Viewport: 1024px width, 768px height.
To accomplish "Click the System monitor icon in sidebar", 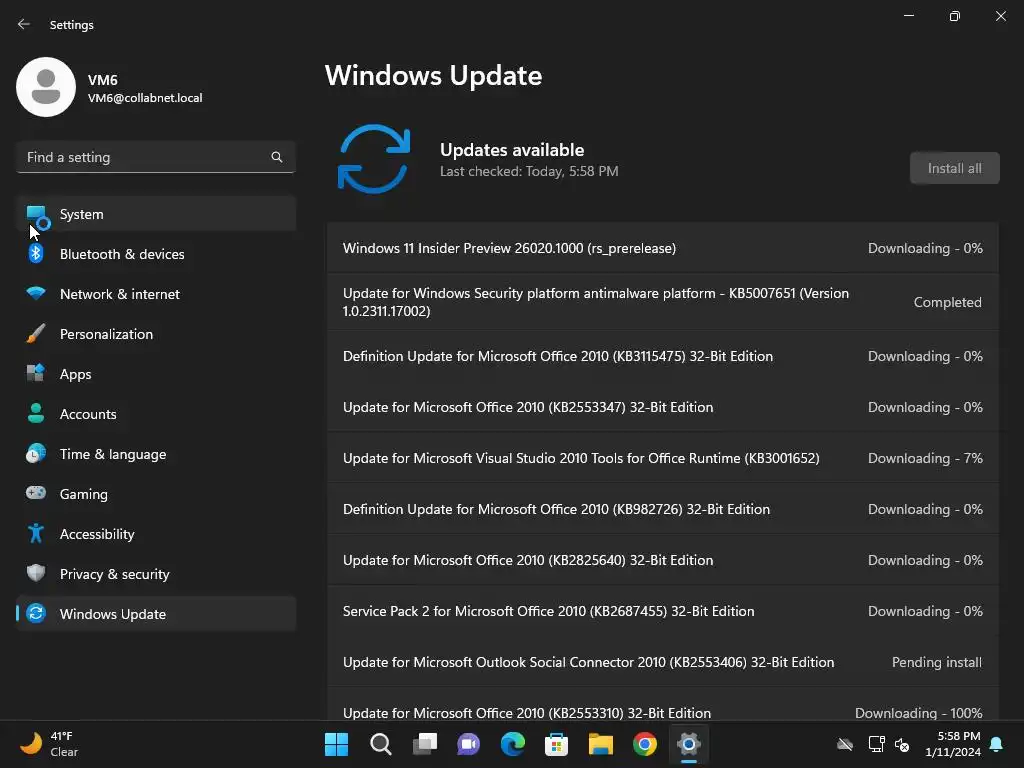I will click(x=37, y=216).
